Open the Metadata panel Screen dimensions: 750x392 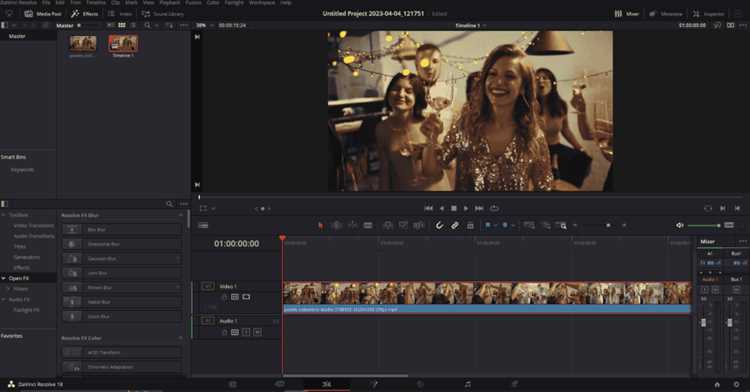pos(666,14)
